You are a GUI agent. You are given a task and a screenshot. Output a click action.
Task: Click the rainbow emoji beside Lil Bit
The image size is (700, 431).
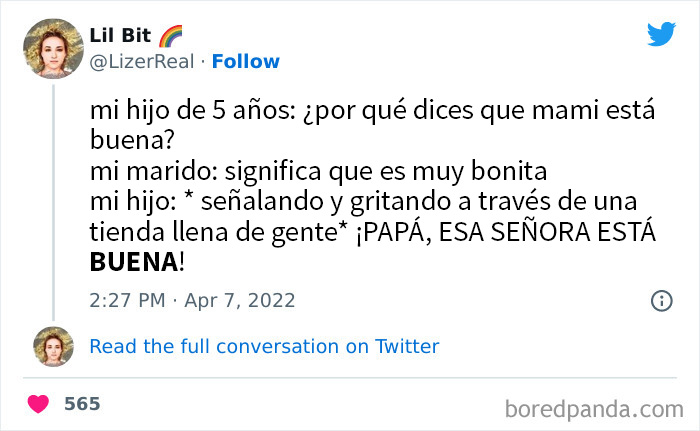coord(170,37)
